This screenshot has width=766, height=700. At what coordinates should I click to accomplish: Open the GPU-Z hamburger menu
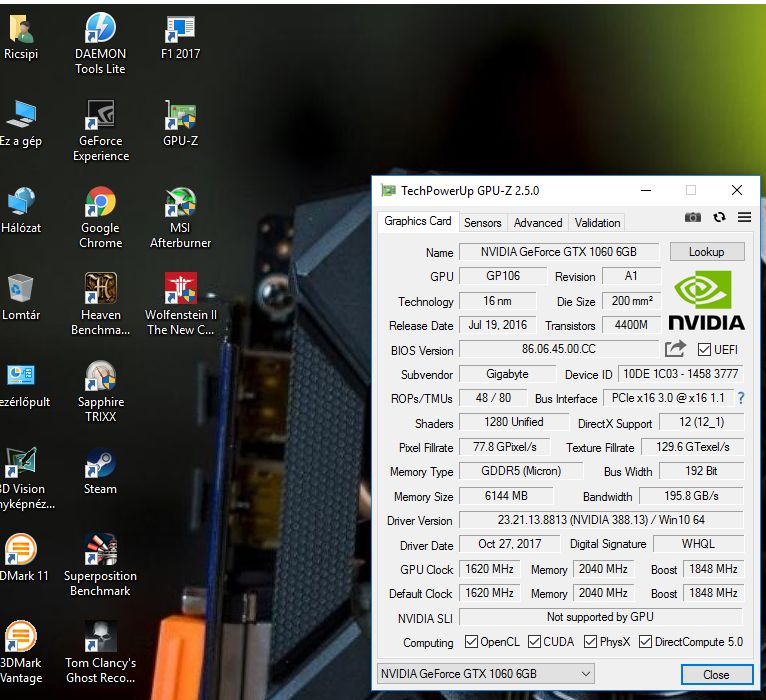(x=745, y=217)
